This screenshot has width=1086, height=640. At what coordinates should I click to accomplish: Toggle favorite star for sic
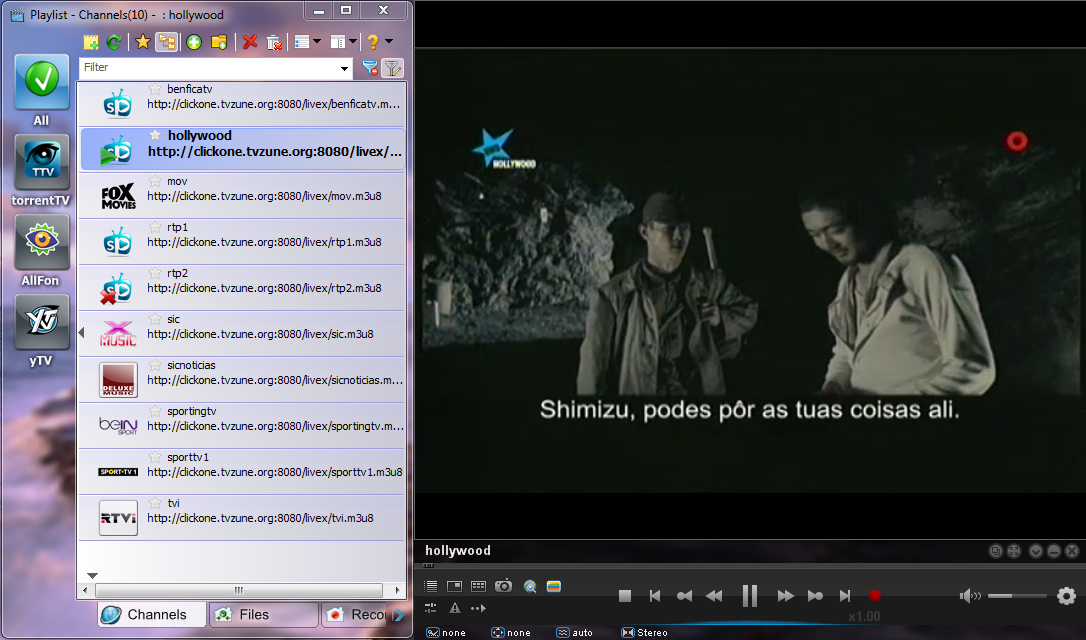pos(155,319)
